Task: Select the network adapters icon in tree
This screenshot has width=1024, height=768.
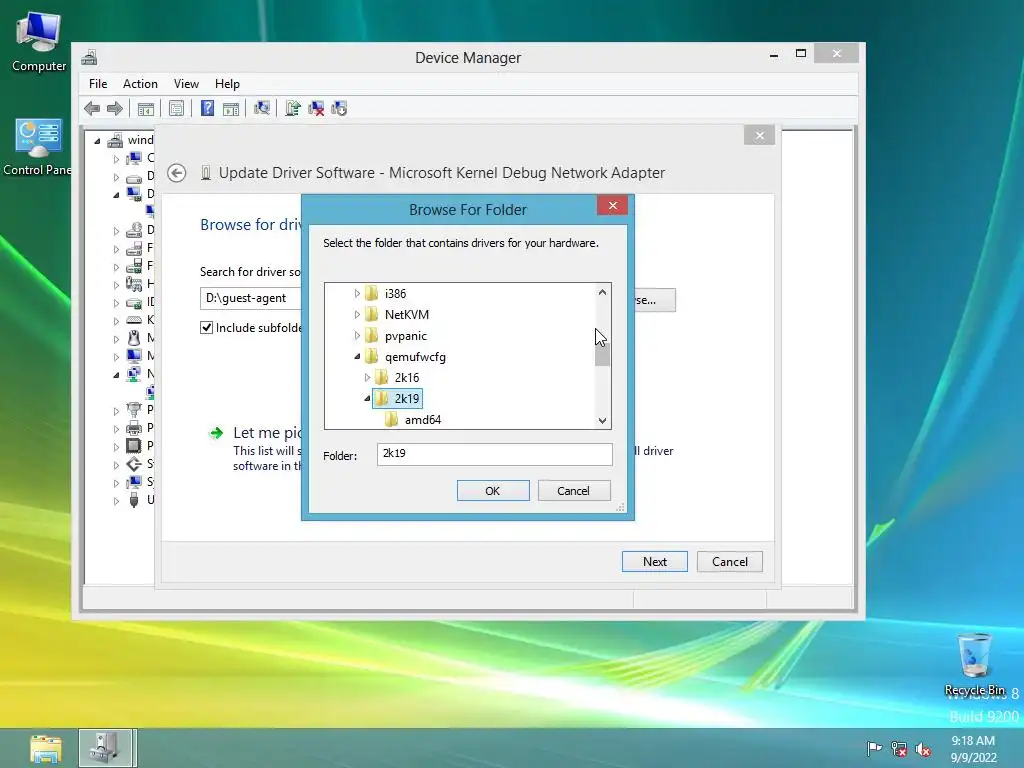Action: (134, 374)
